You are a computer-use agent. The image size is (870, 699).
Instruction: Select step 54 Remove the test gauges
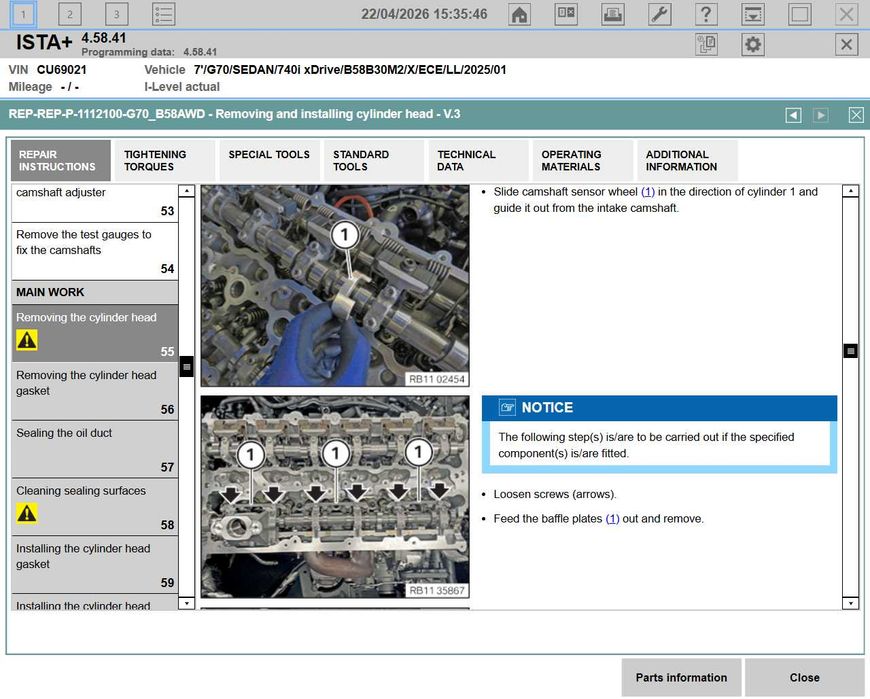[x=95, y=251]
